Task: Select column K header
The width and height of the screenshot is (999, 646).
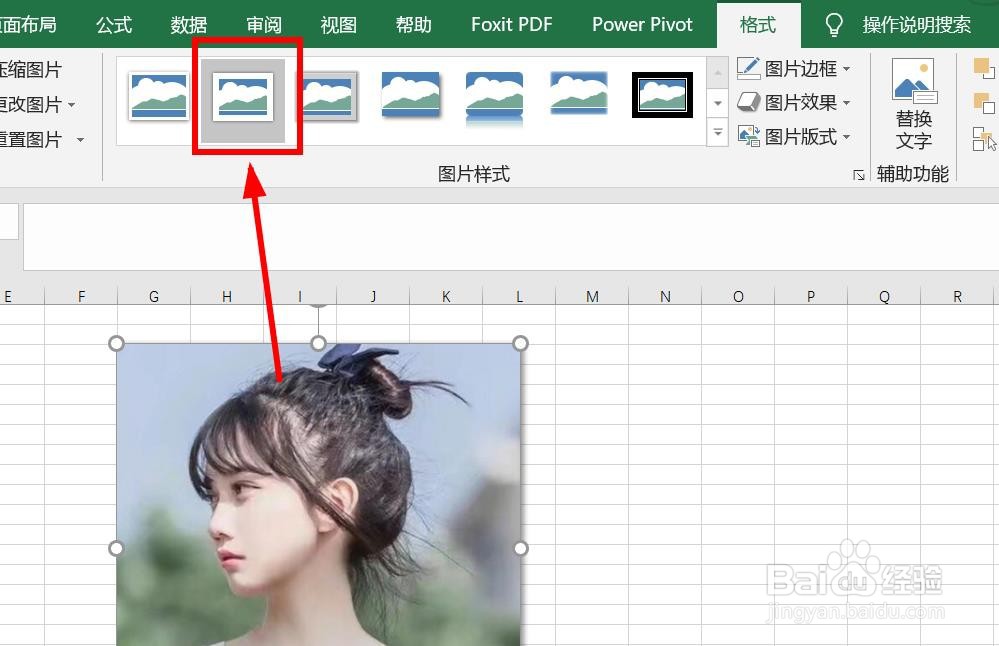Action: pyautogui.click(x=446, y=296)
